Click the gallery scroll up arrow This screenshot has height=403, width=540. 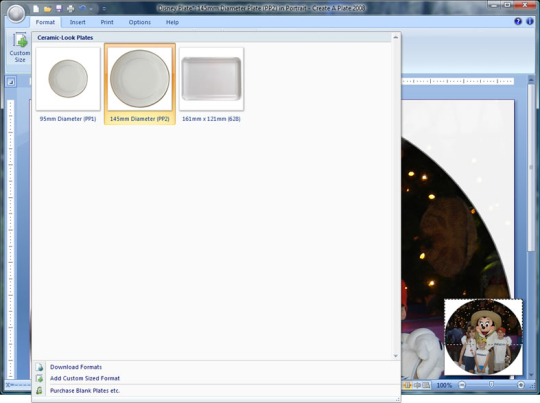[395, 37]
